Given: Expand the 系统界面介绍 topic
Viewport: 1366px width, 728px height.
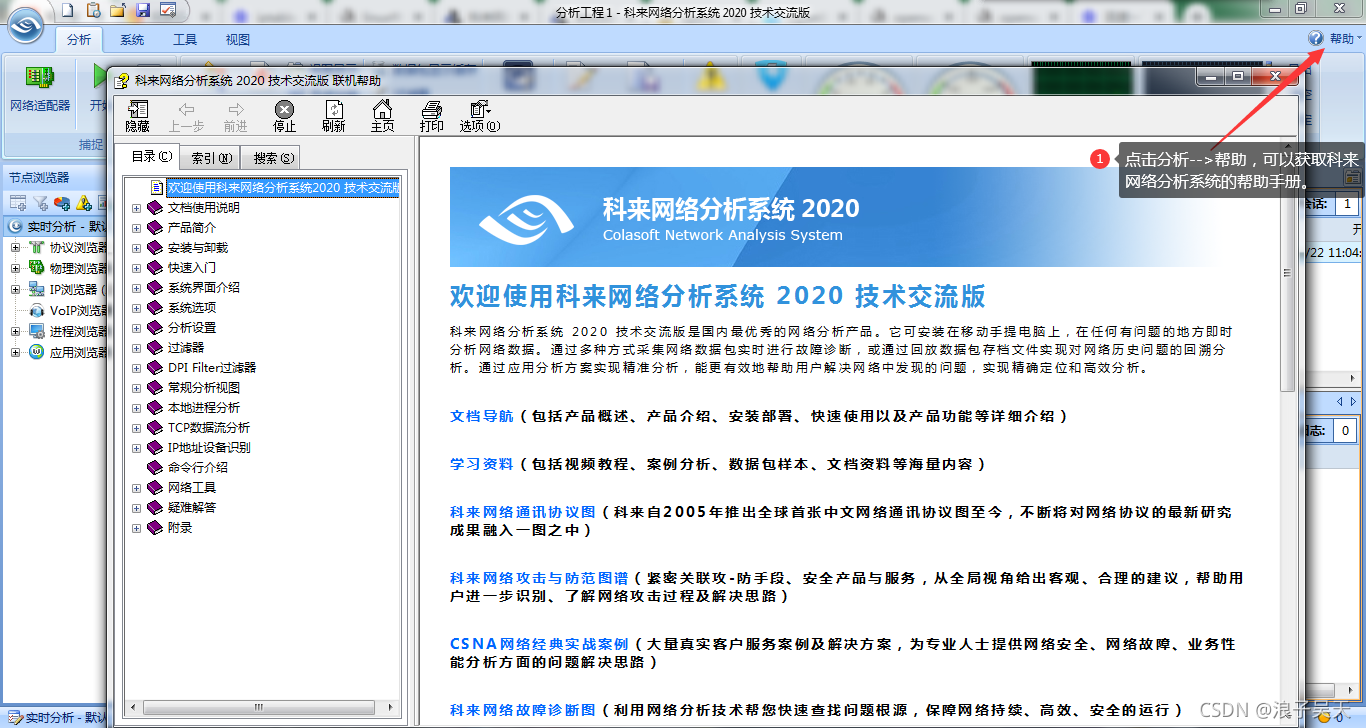Looking at the screenshot, I should pyautogui.click(x=136, y=288).
